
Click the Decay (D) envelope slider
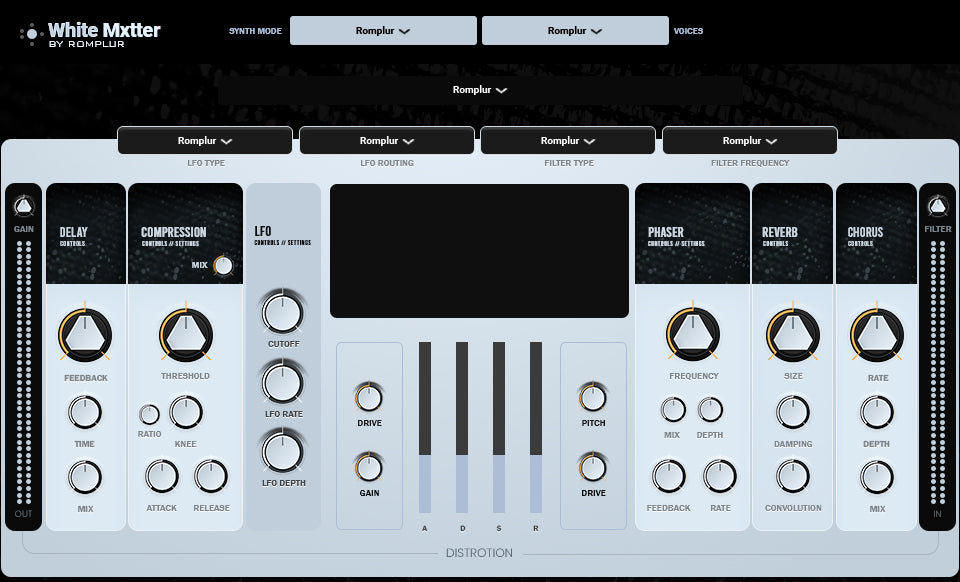[x=462, y=427]
